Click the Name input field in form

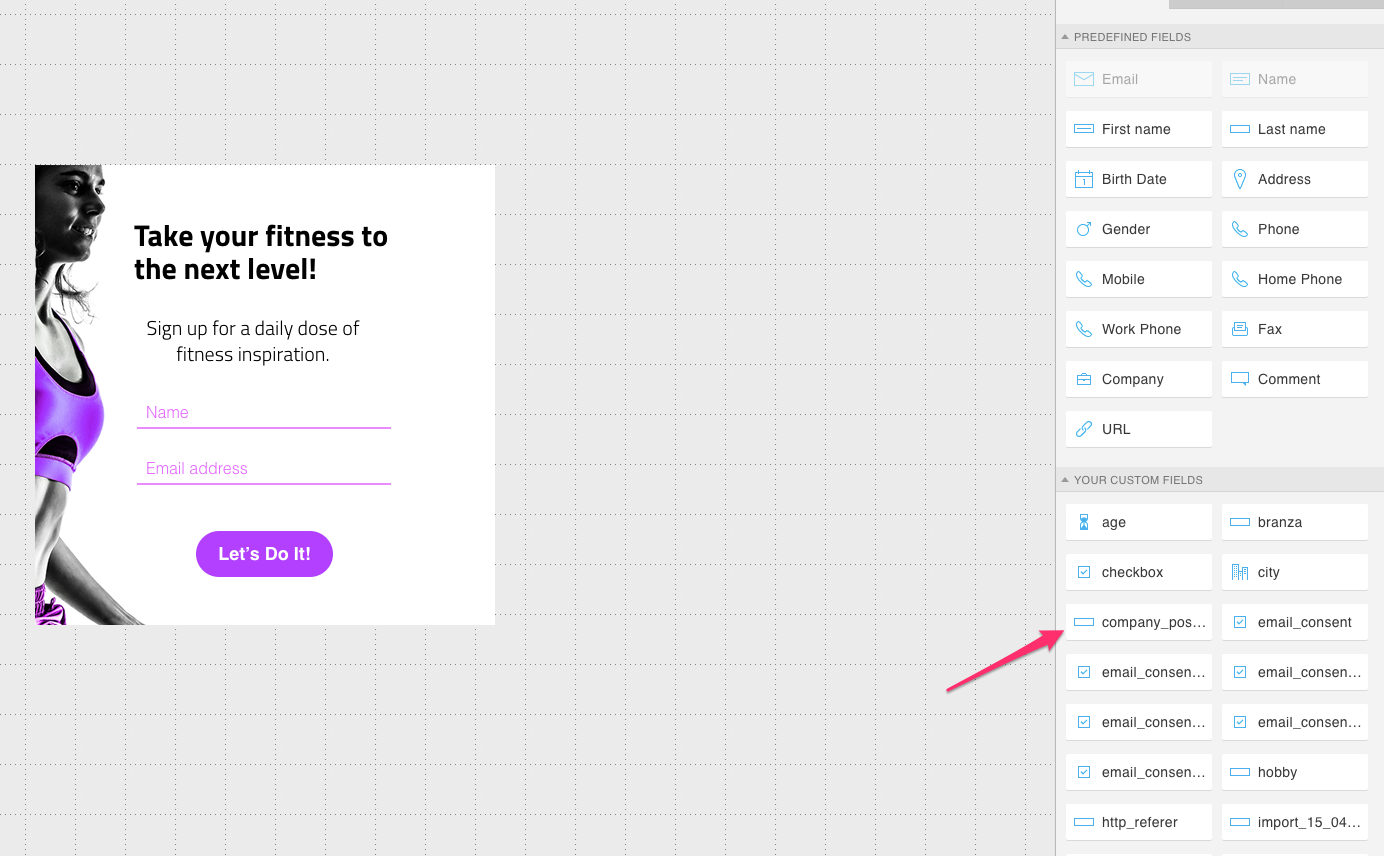[x=263, y=413]
